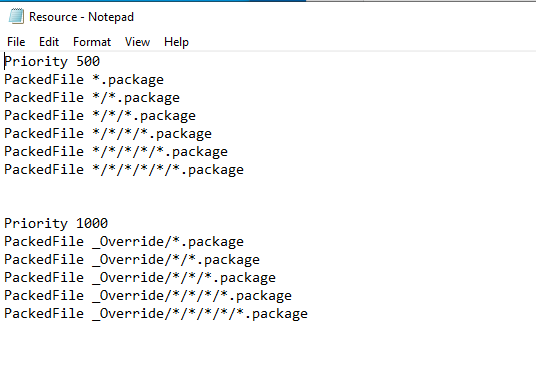Image resolution: width=536 pixels, height=377 pixels.
Task: Open the Help menu
Action: [176, 42]
